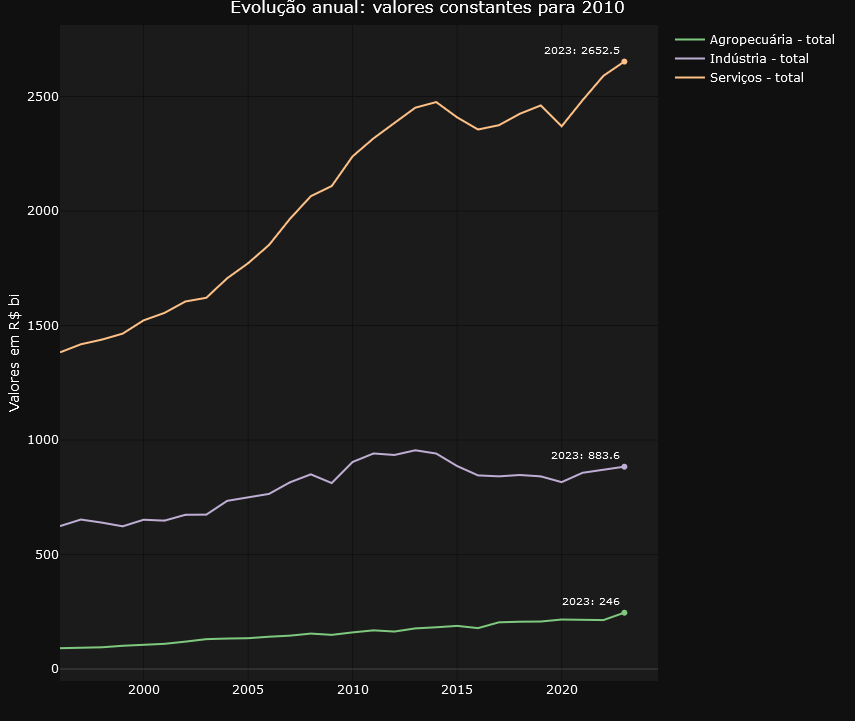The image size is (855, 721).
Task: Toggle Serviços - total legend entry
Action: click(x=739, y=77)
